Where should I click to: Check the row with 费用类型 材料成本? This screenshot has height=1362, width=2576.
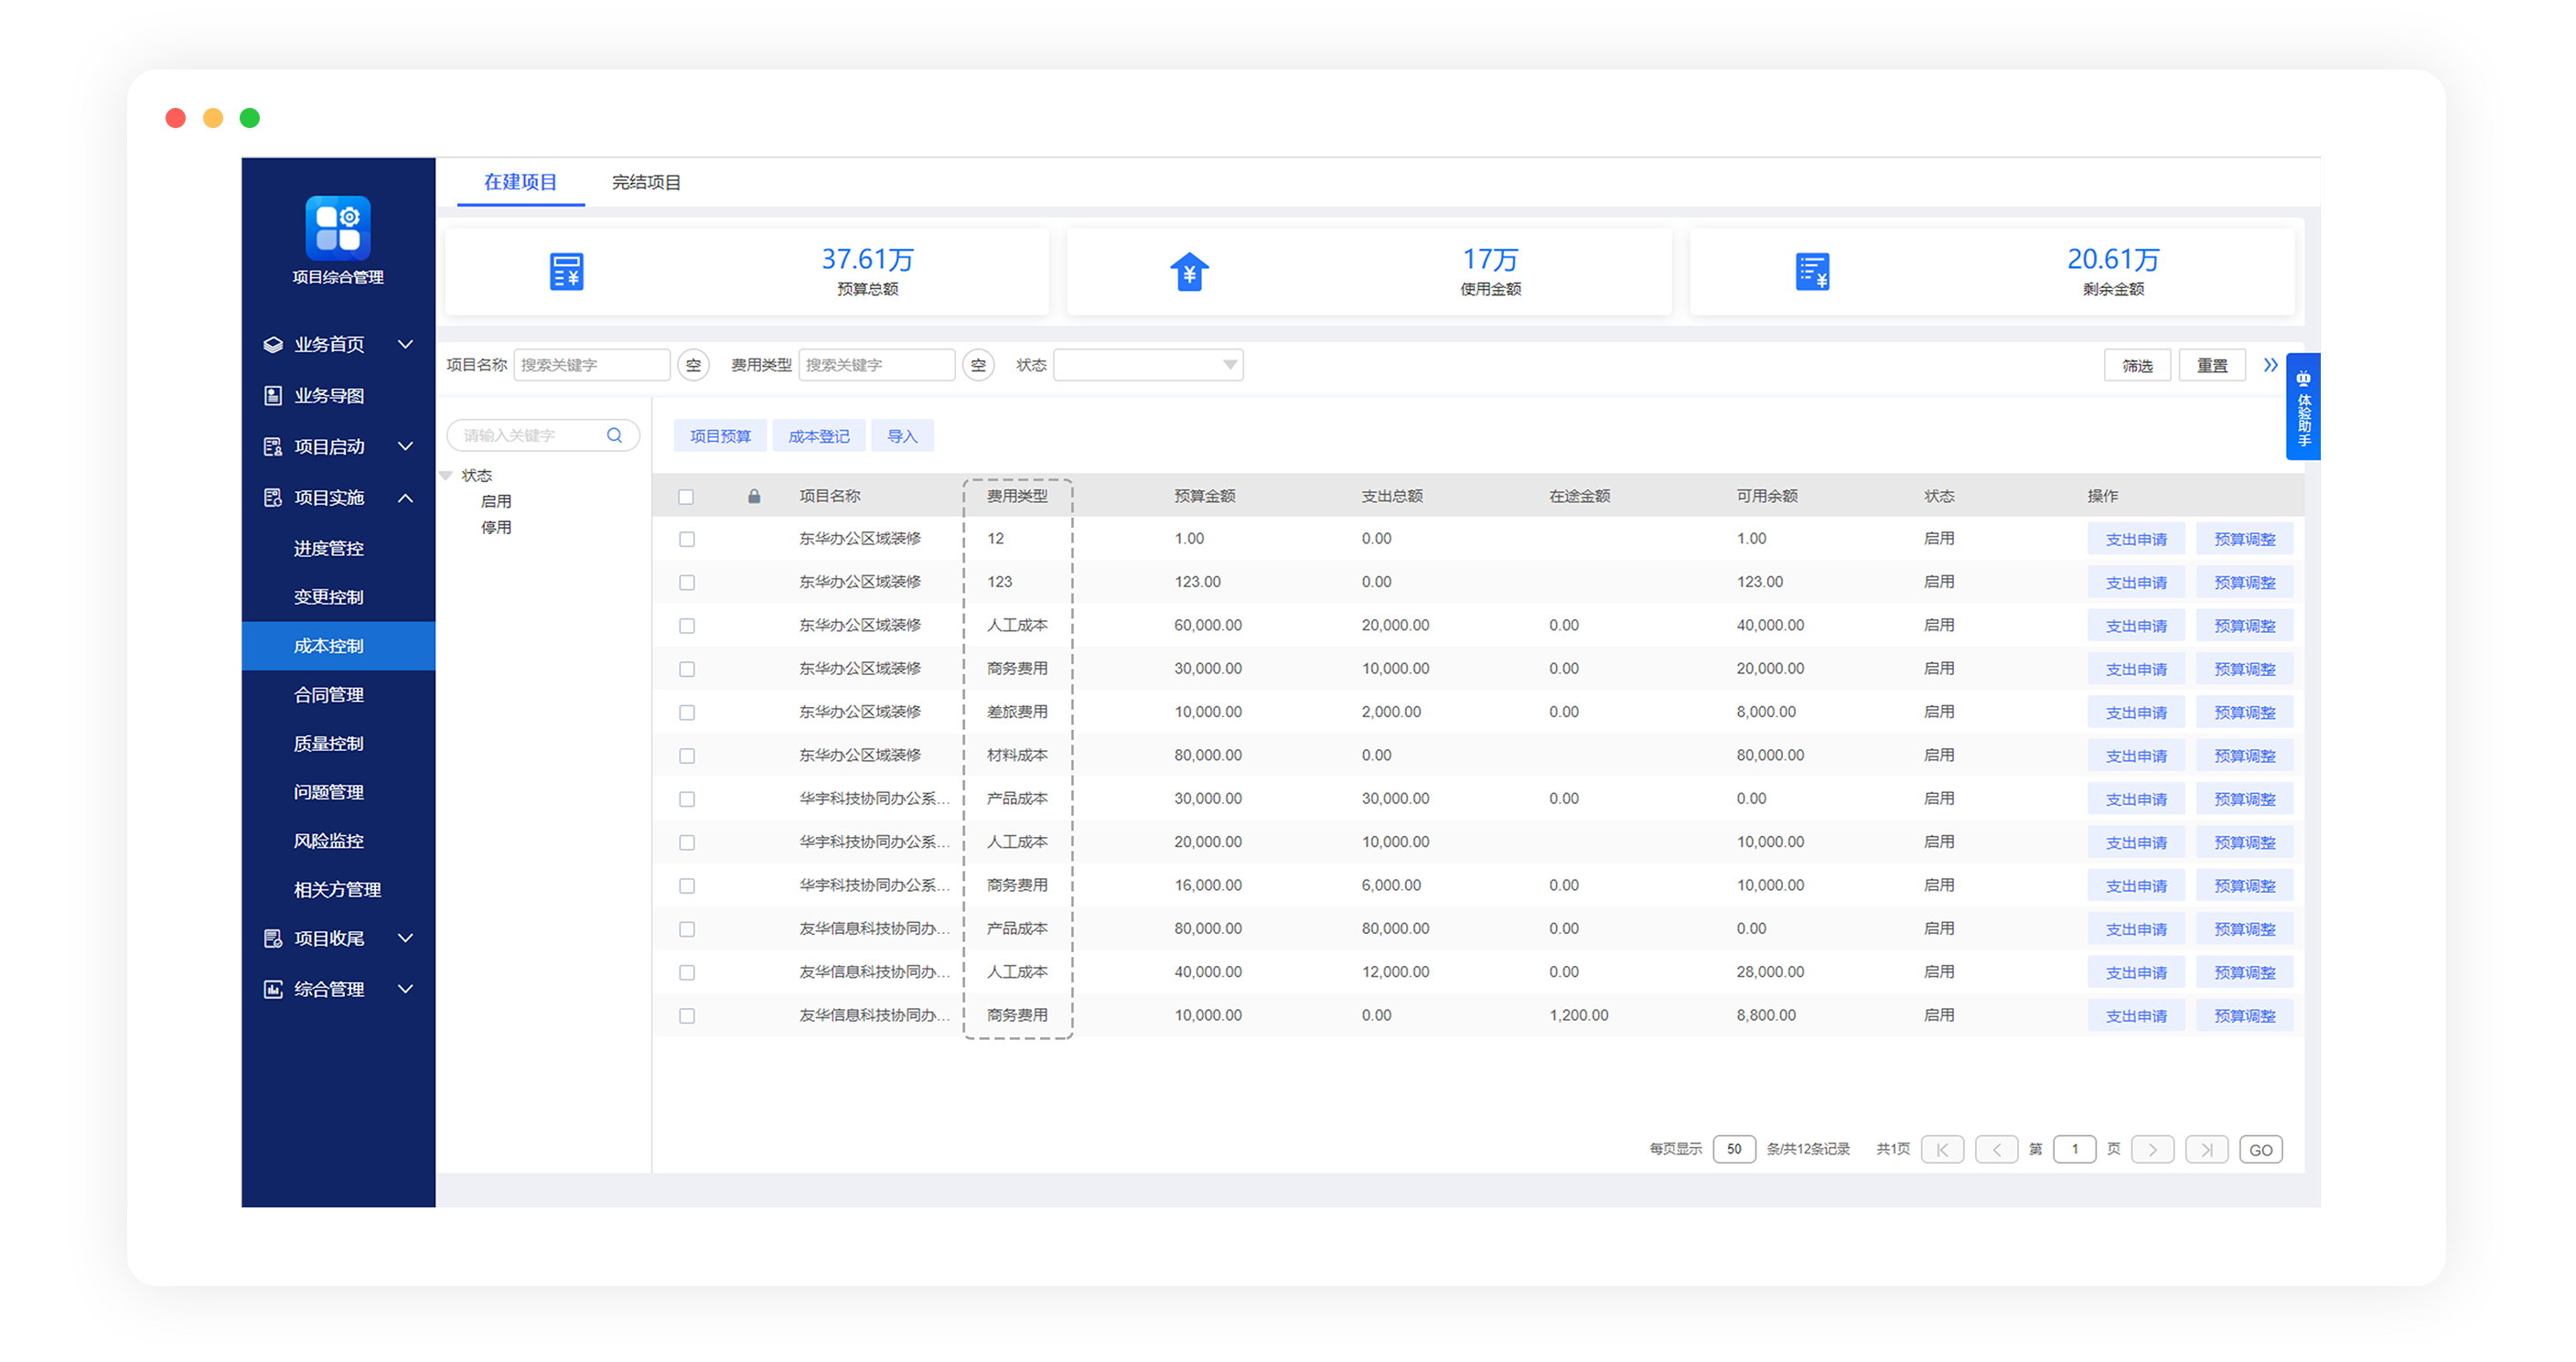tap(686, 756)
